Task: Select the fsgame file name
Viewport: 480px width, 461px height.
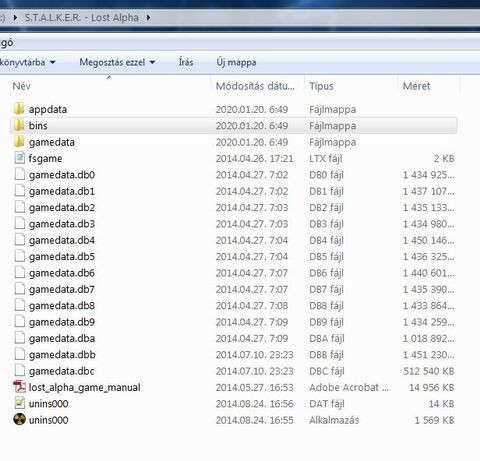Action: coord(45,159)
